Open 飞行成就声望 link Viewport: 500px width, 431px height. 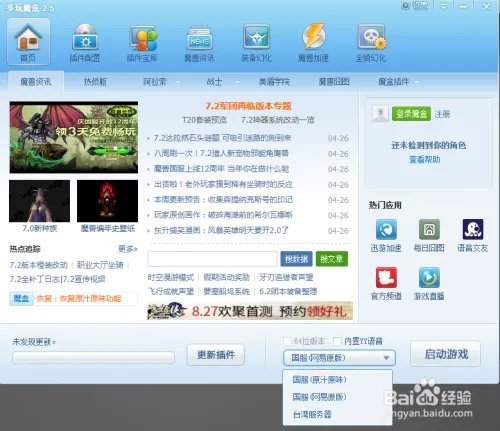(x=171, y=291)
